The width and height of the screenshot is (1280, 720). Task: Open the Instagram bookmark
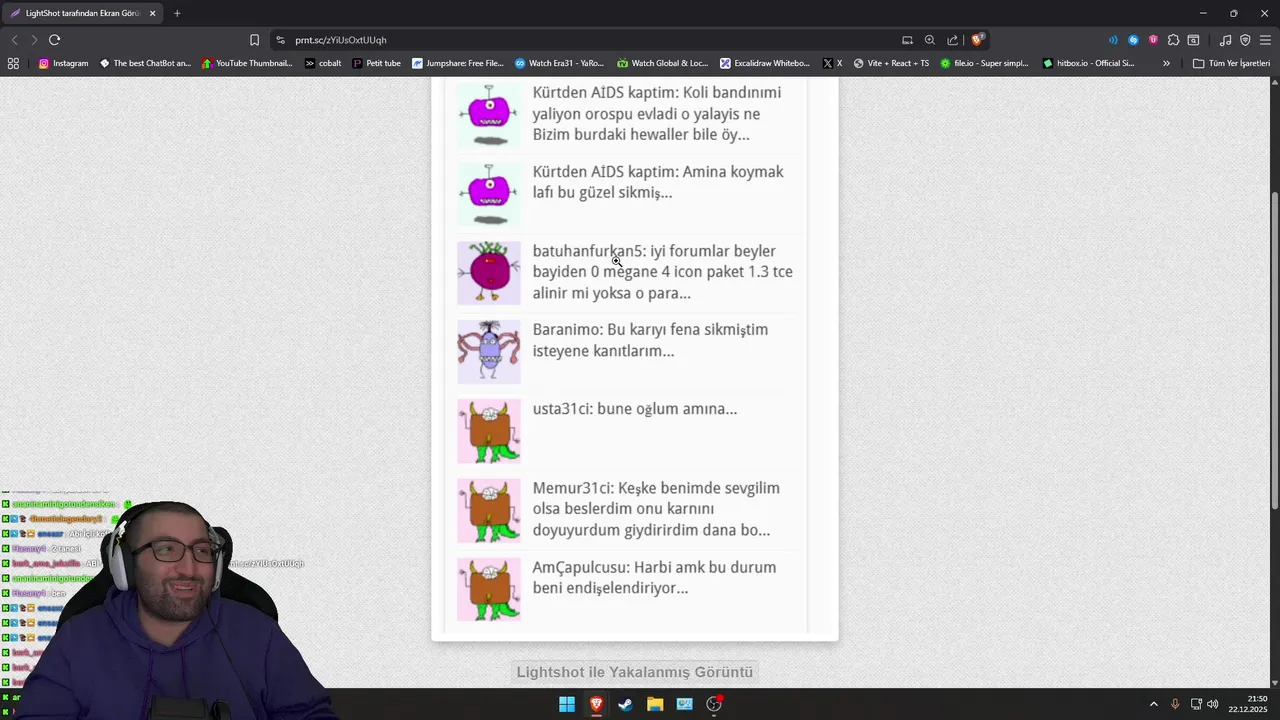pos(63,63)
